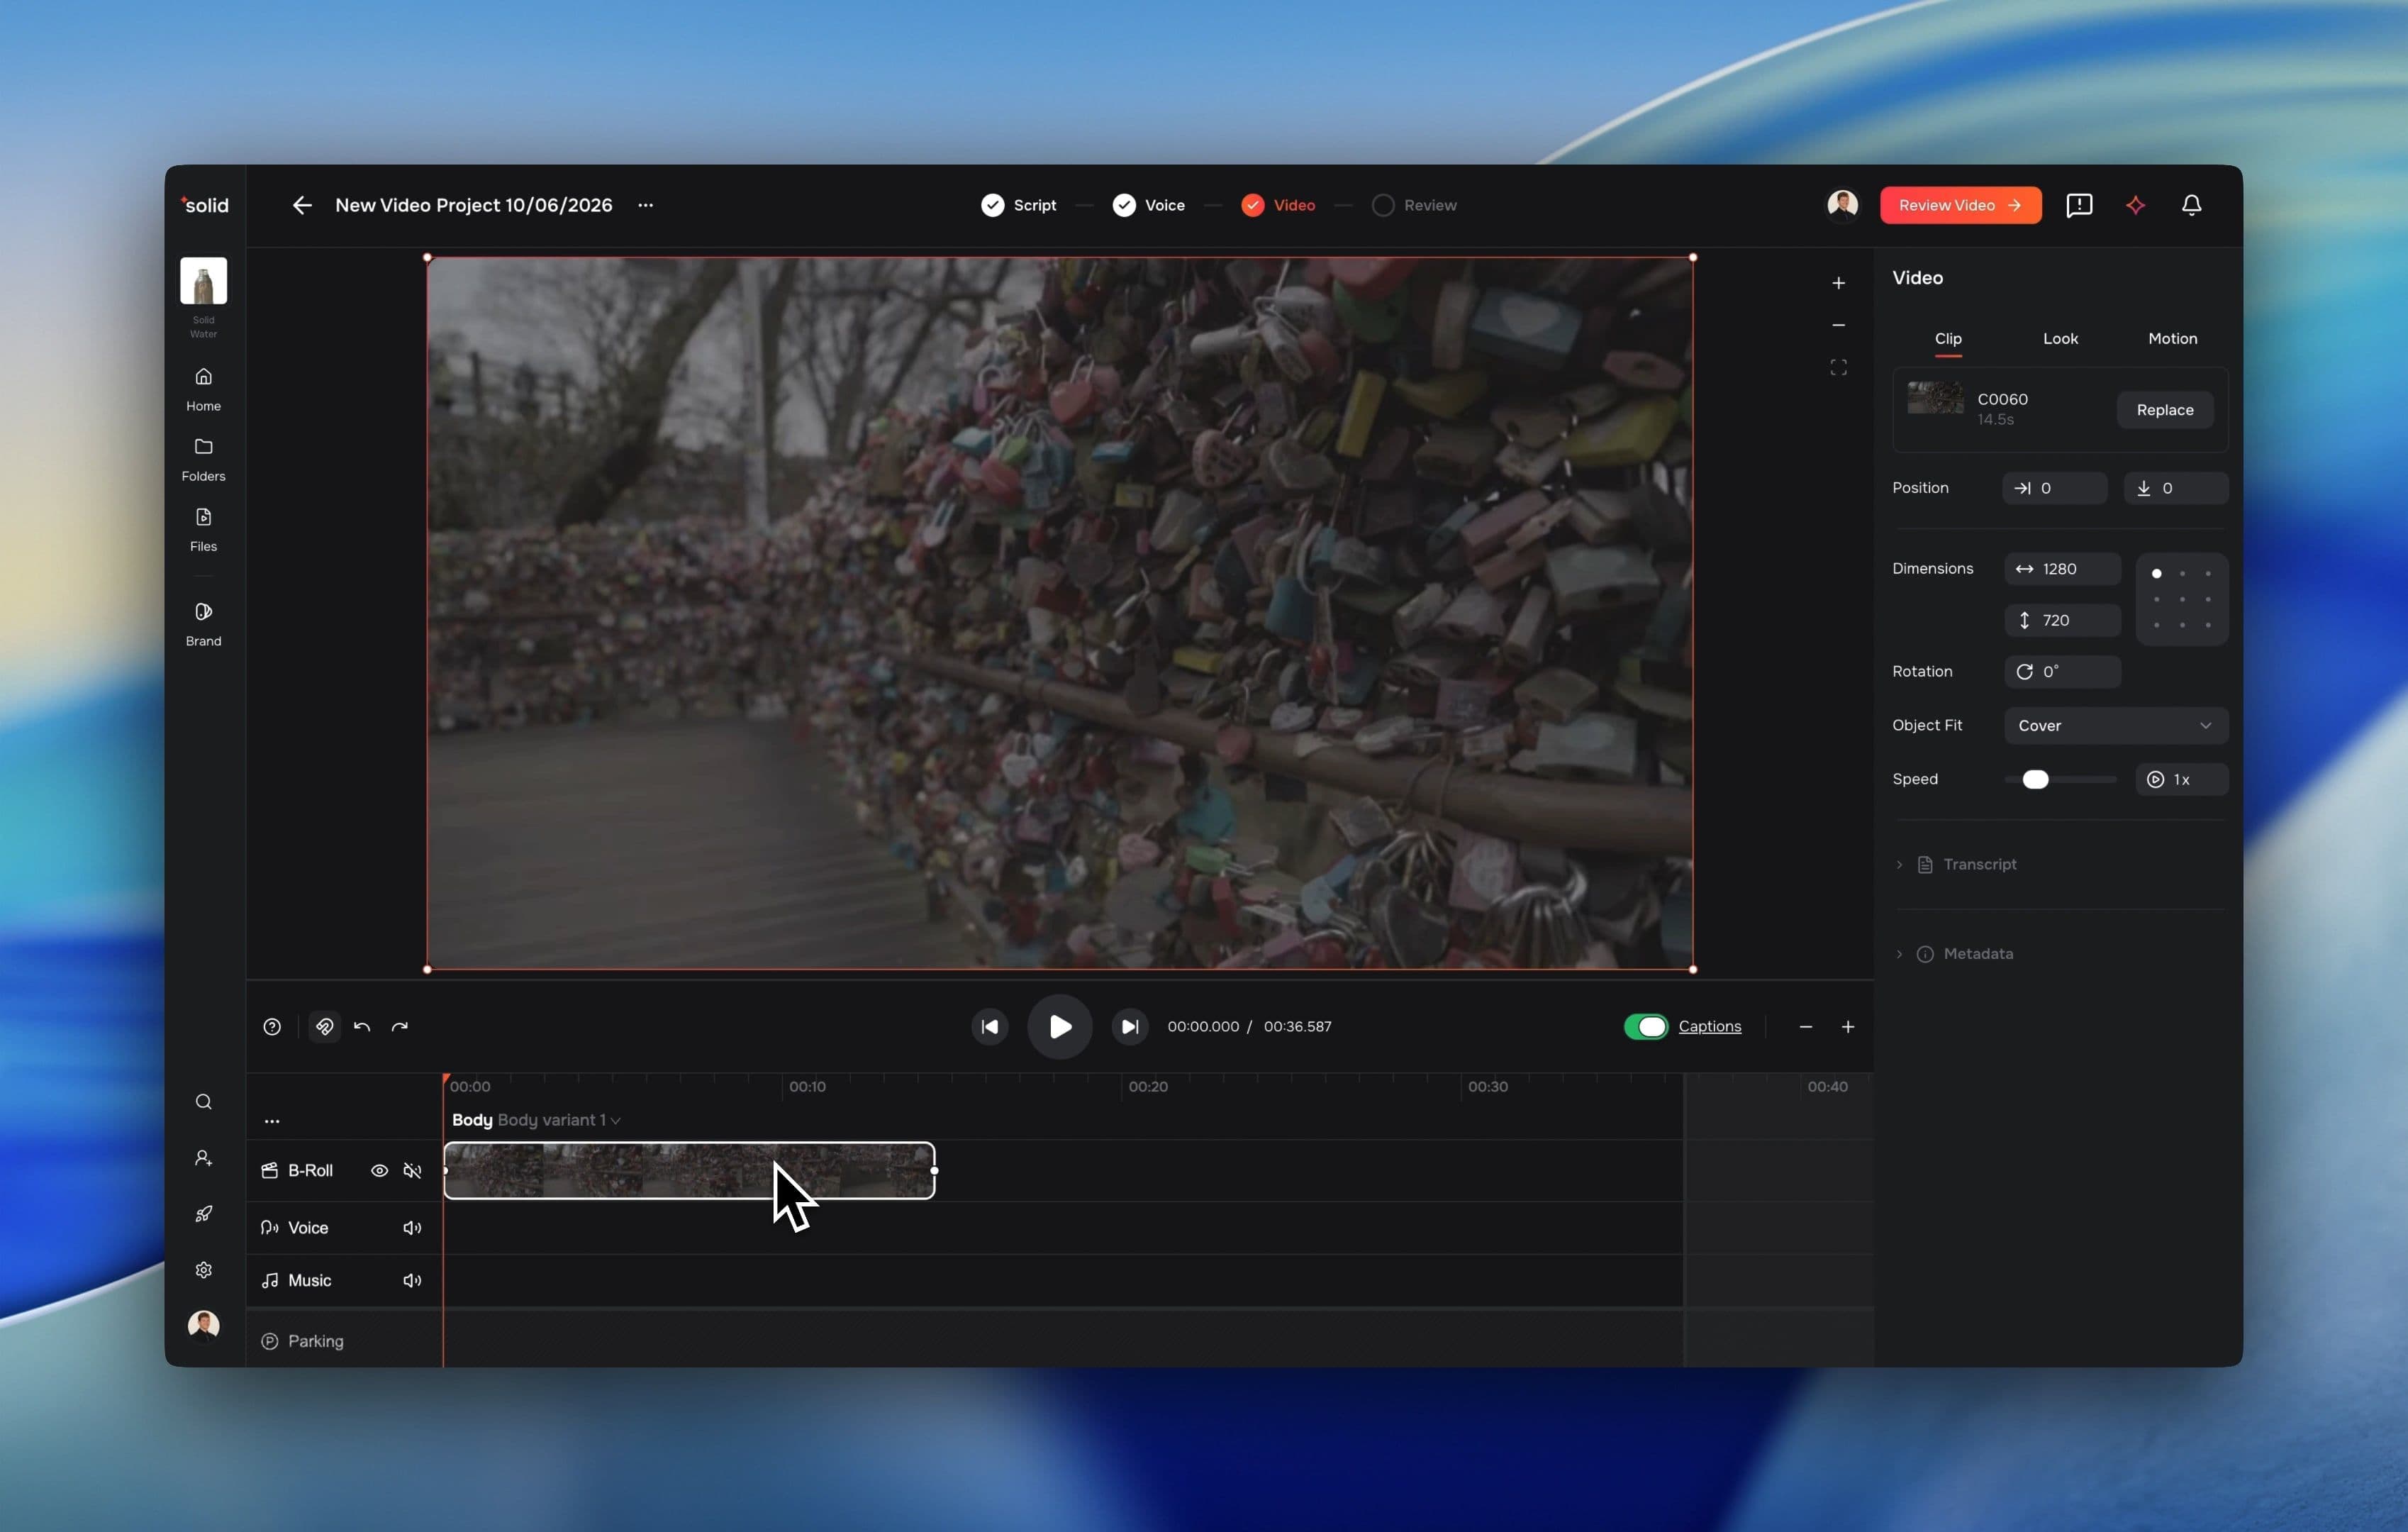Screen dimensions: 2408x1532
Task: Zoom in the preview canvas
Action: click(1838, 283)
